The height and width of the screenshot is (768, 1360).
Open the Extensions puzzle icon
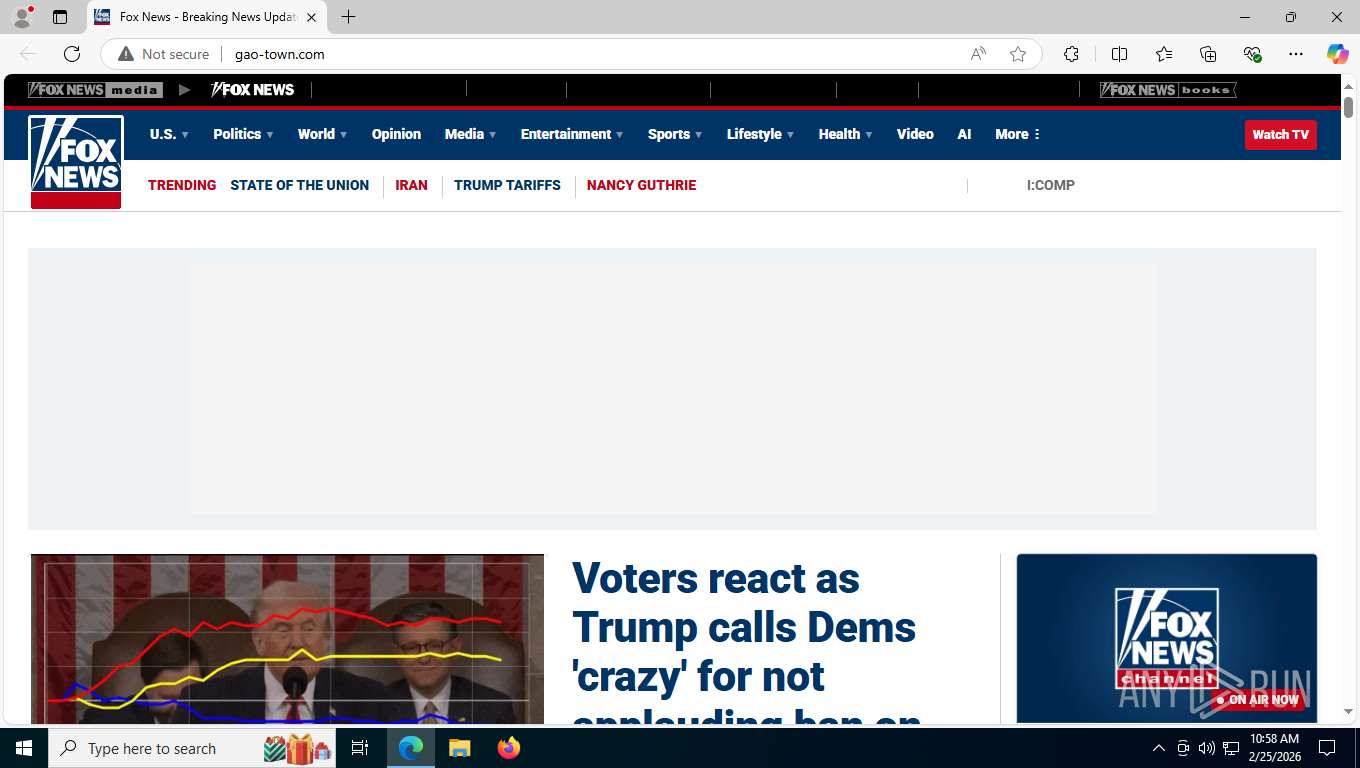[1071, 54]
